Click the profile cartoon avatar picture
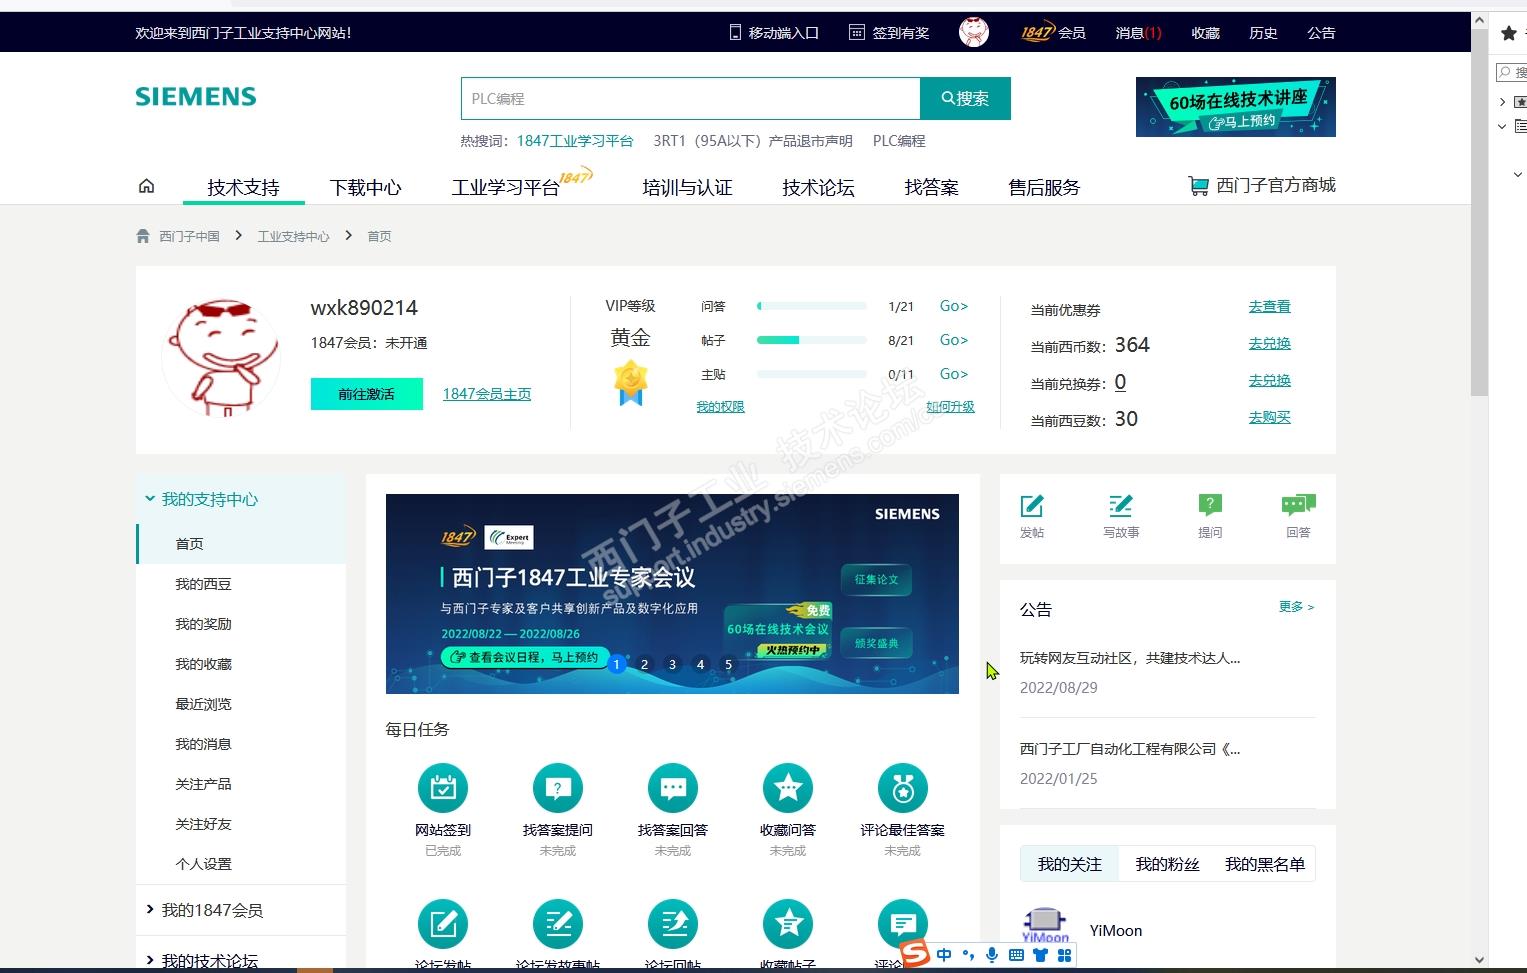1527x973 pixels. click(x=221, y=357)
